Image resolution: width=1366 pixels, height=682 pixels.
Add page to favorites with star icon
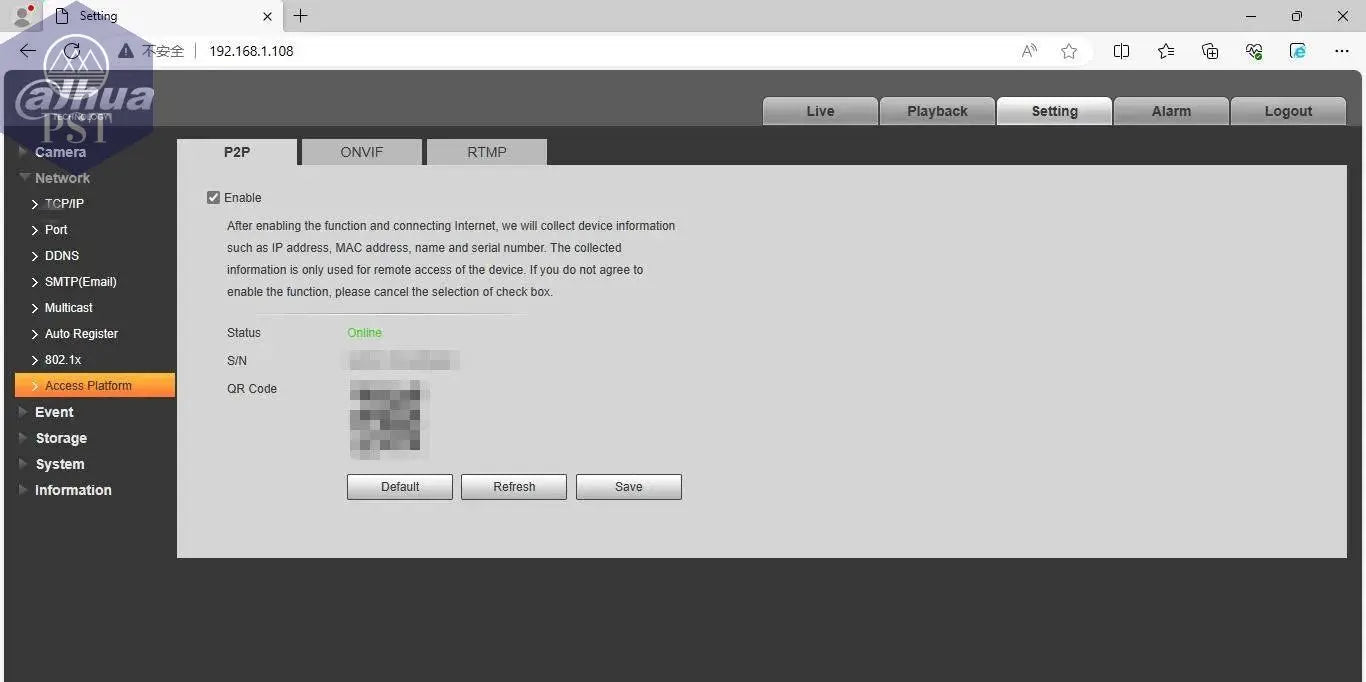pos(1069,51)
